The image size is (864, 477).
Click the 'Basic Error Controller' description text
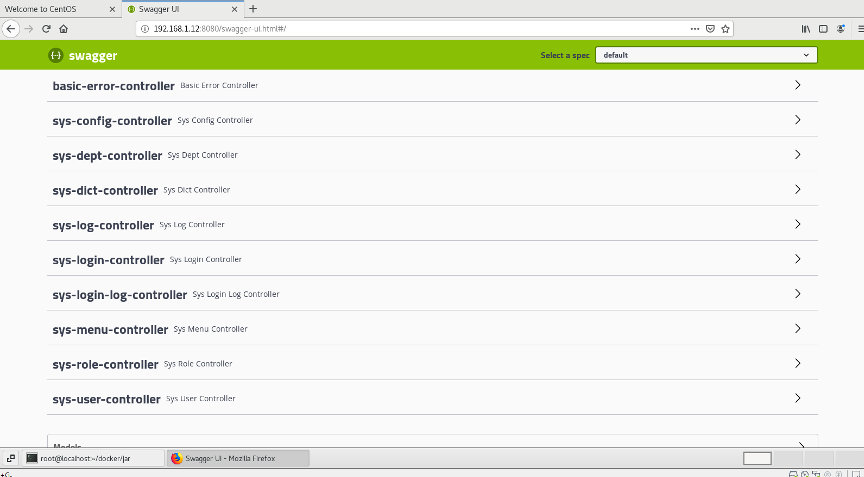[x=219, y=85]
